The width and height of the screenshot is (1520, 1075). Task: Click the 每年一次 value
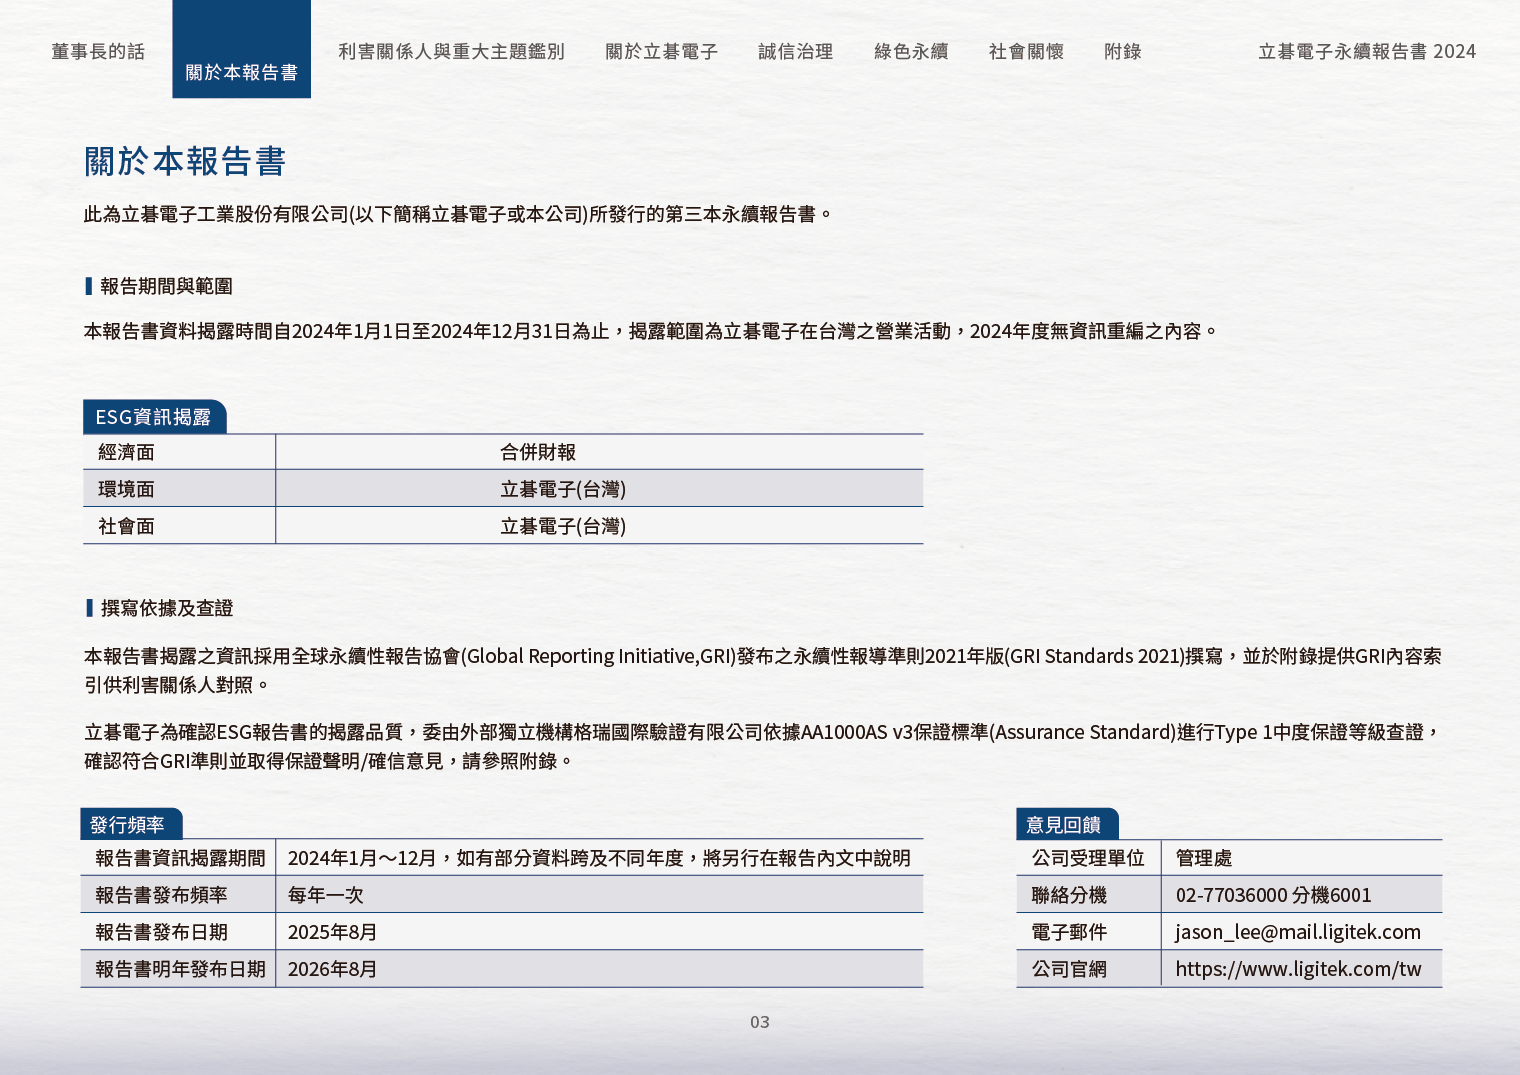coord(325,895)
